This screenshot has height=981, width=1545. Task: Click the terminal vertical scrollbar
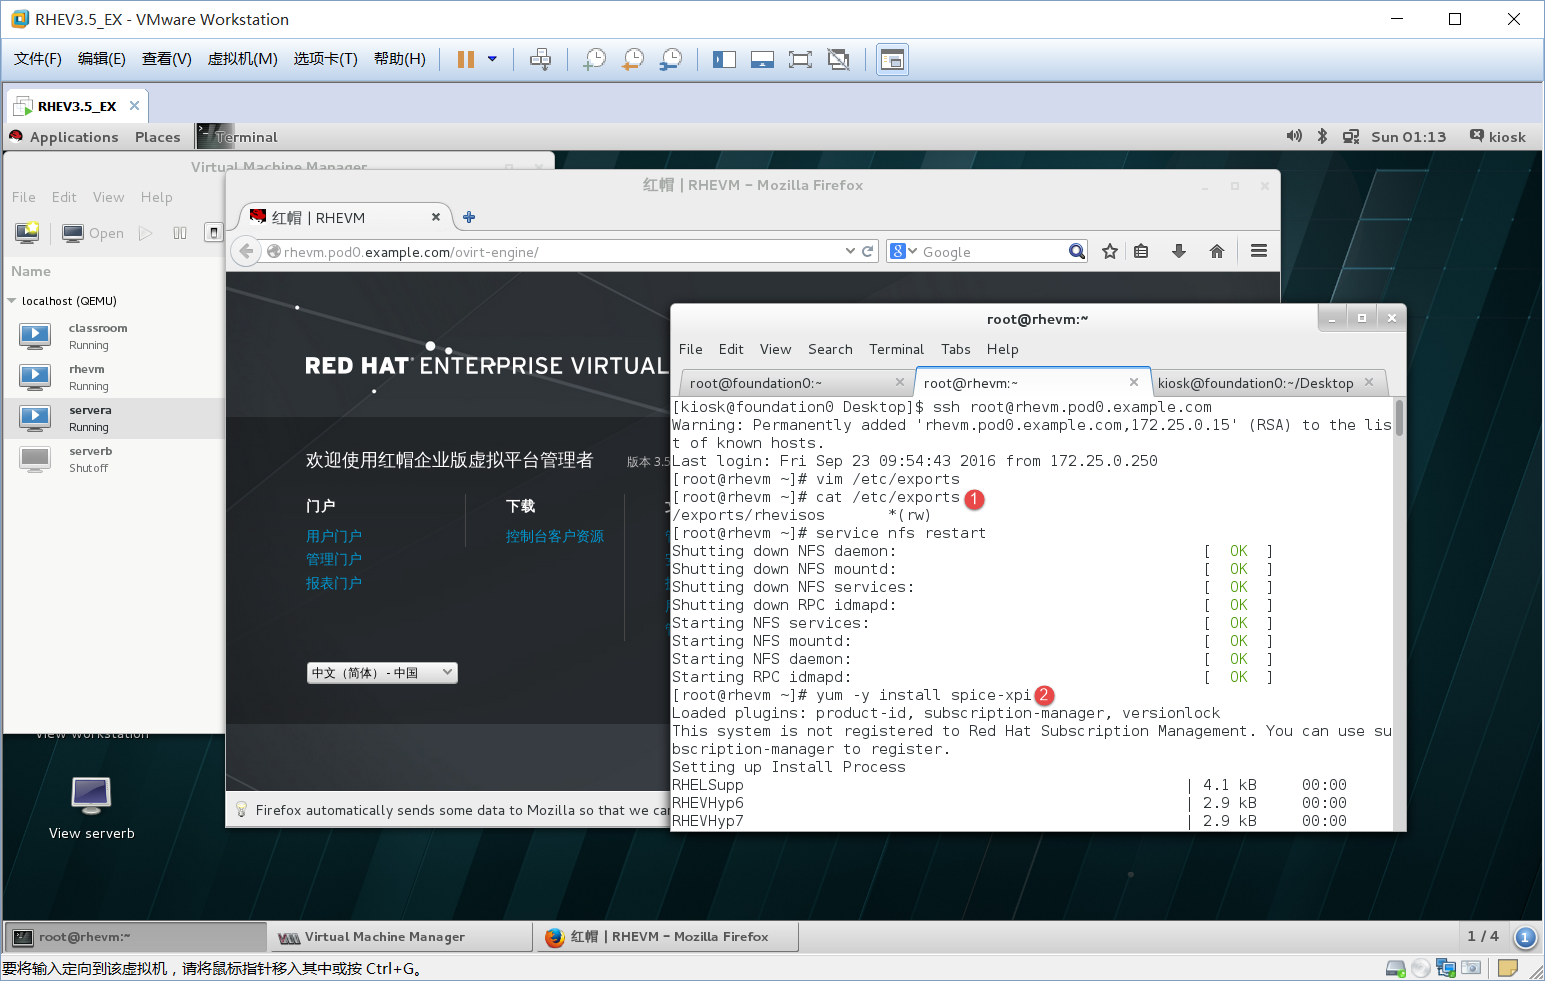click(x=1399, y=418)
